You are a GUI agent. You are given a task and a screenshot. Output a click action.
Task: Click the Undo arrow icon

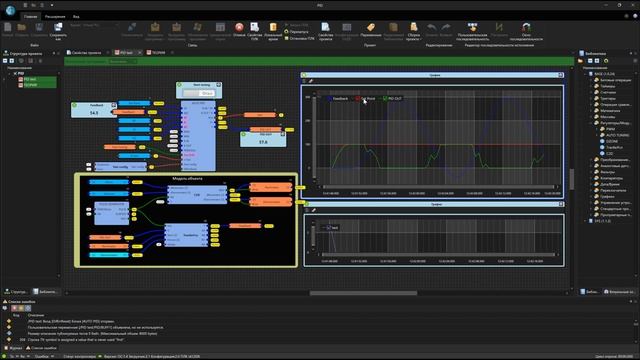[431, 27]
